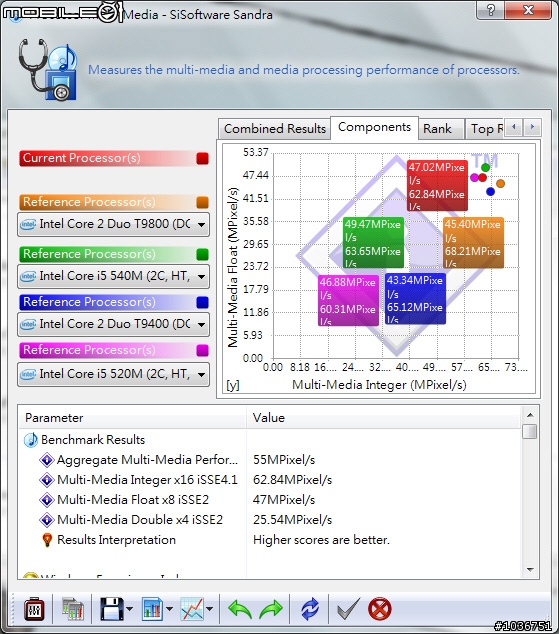
Task: Click the Parameter column header
Action: point(133,418)
